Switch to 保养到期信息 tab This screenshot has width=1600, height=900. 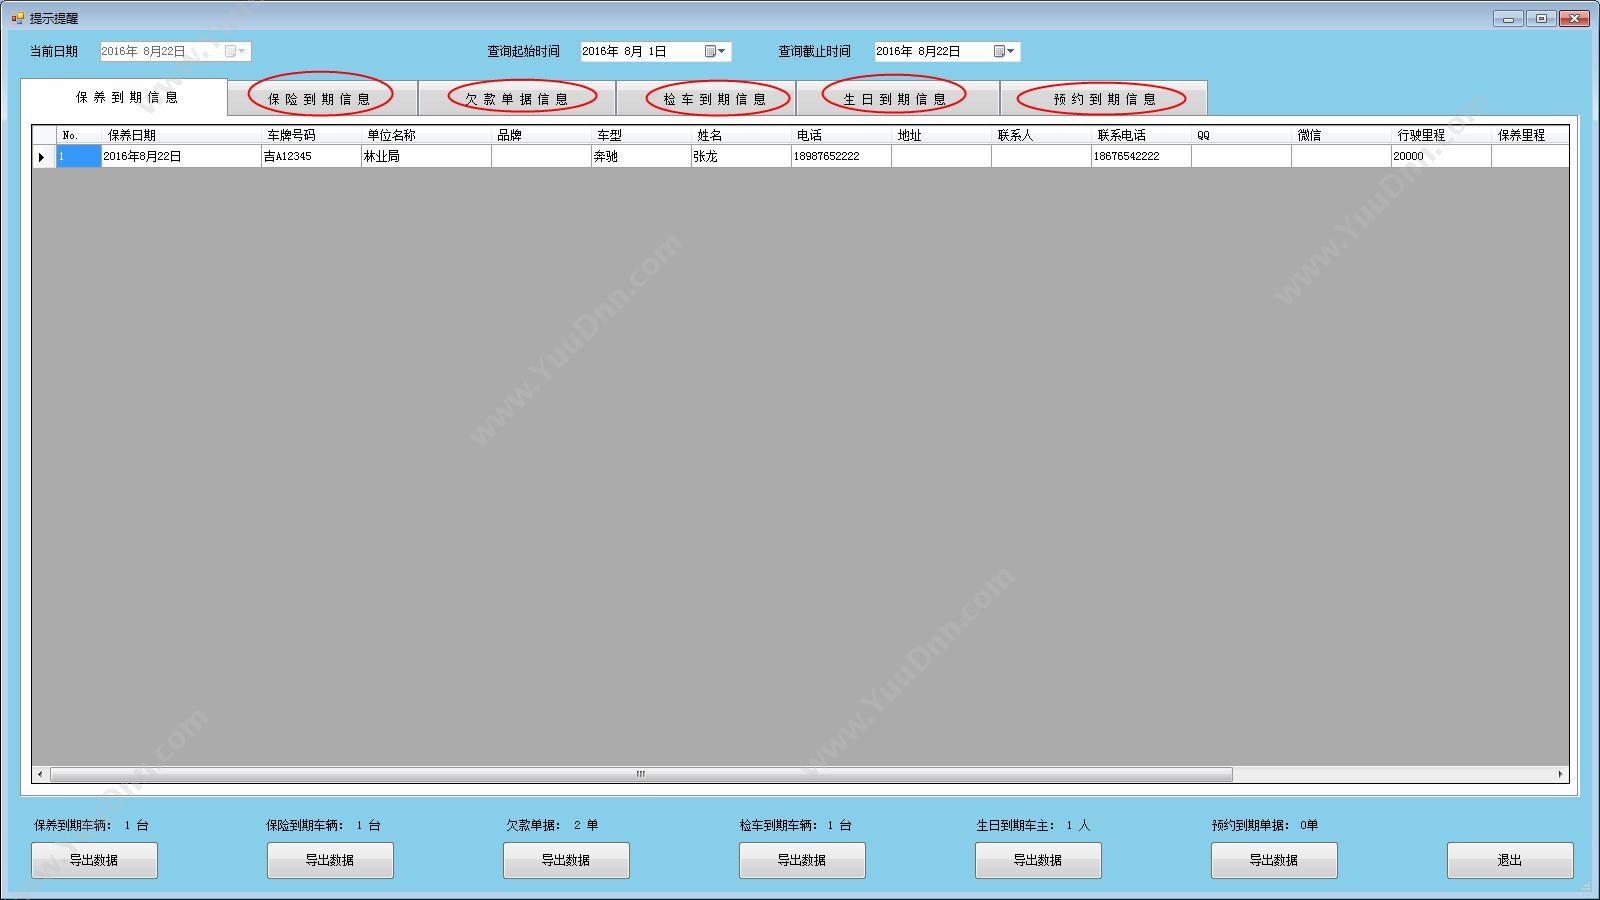pyautogui.click(x=126, y=98)
